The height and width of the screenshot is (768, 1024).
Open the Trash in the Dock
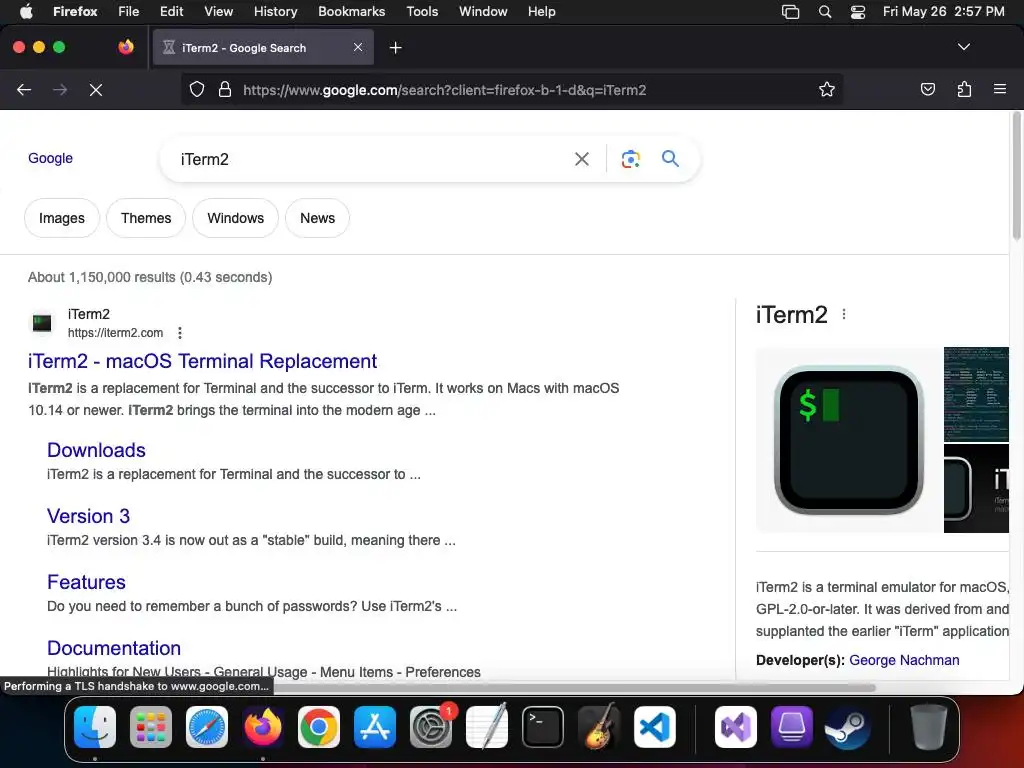point(928,727)
